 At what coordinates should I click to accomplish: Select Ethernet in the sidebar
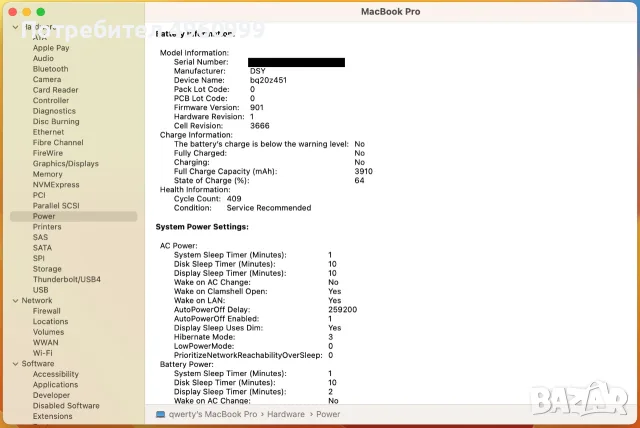[x=49, y=132]
